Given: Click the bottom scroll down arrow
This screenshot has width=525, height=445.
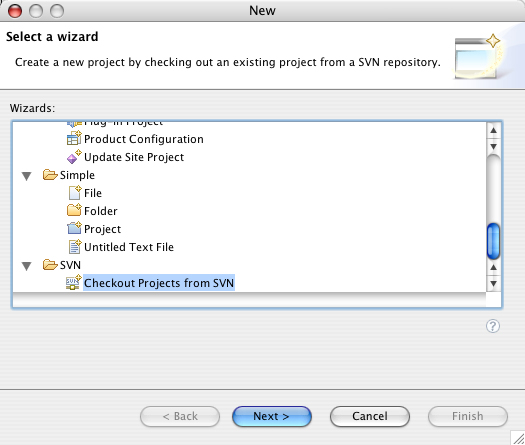Looking at the screenshot, I should pos(494,284).
